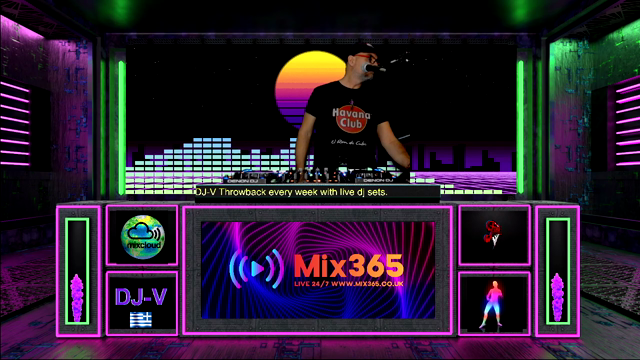Click the rainbow dancing figure panel

tap(494, 304)
